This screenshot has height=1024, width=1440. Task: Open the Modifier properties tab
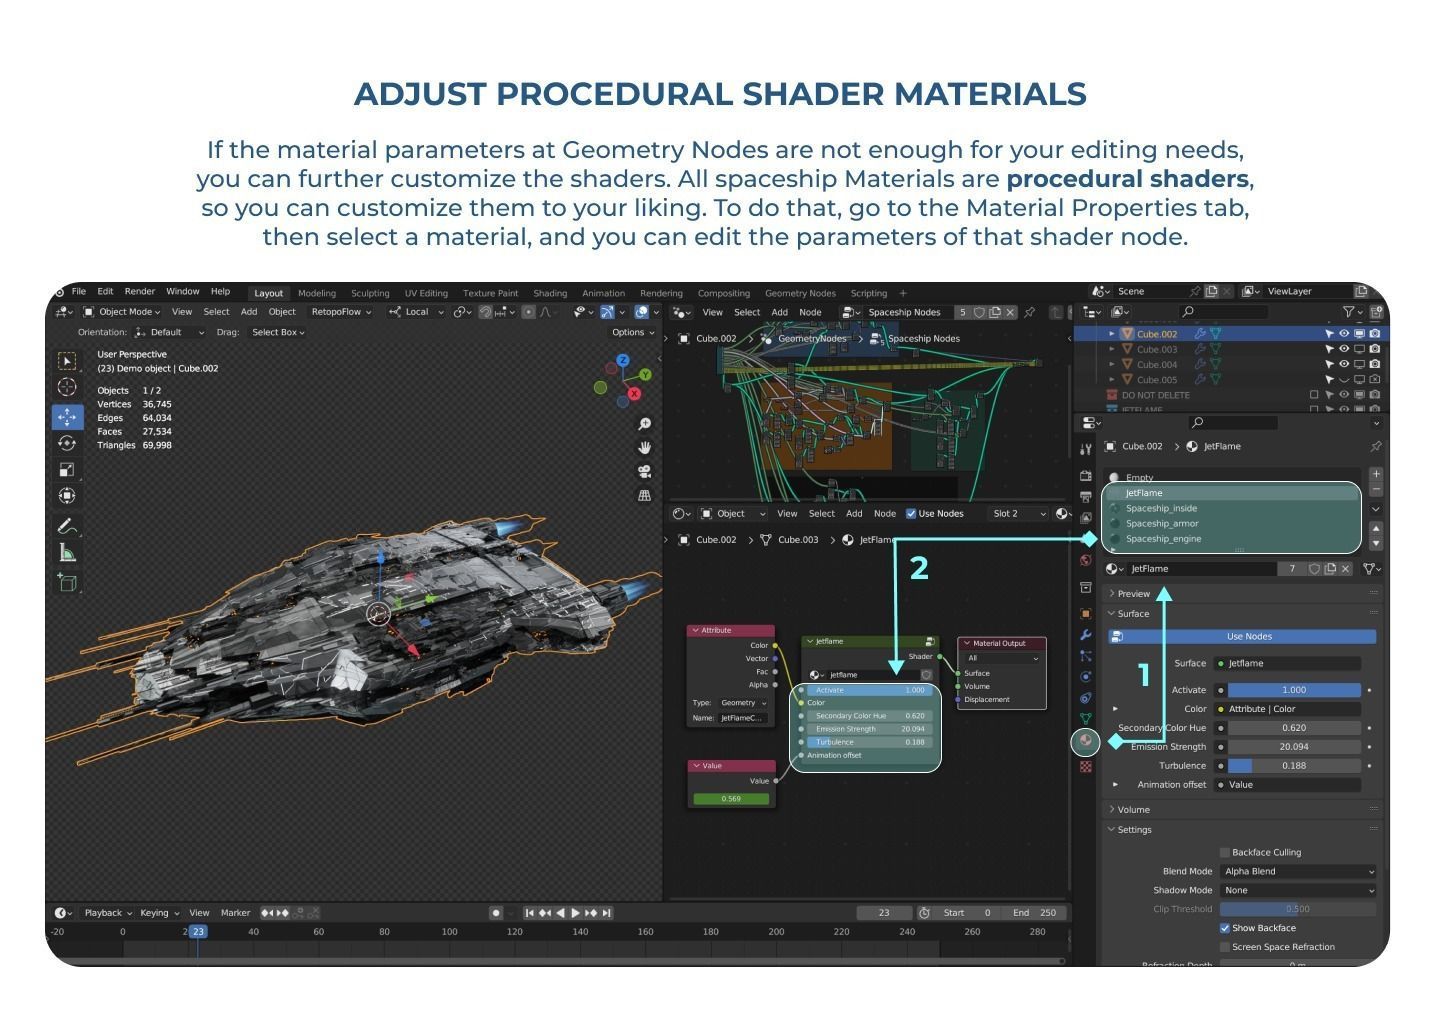1086,635
